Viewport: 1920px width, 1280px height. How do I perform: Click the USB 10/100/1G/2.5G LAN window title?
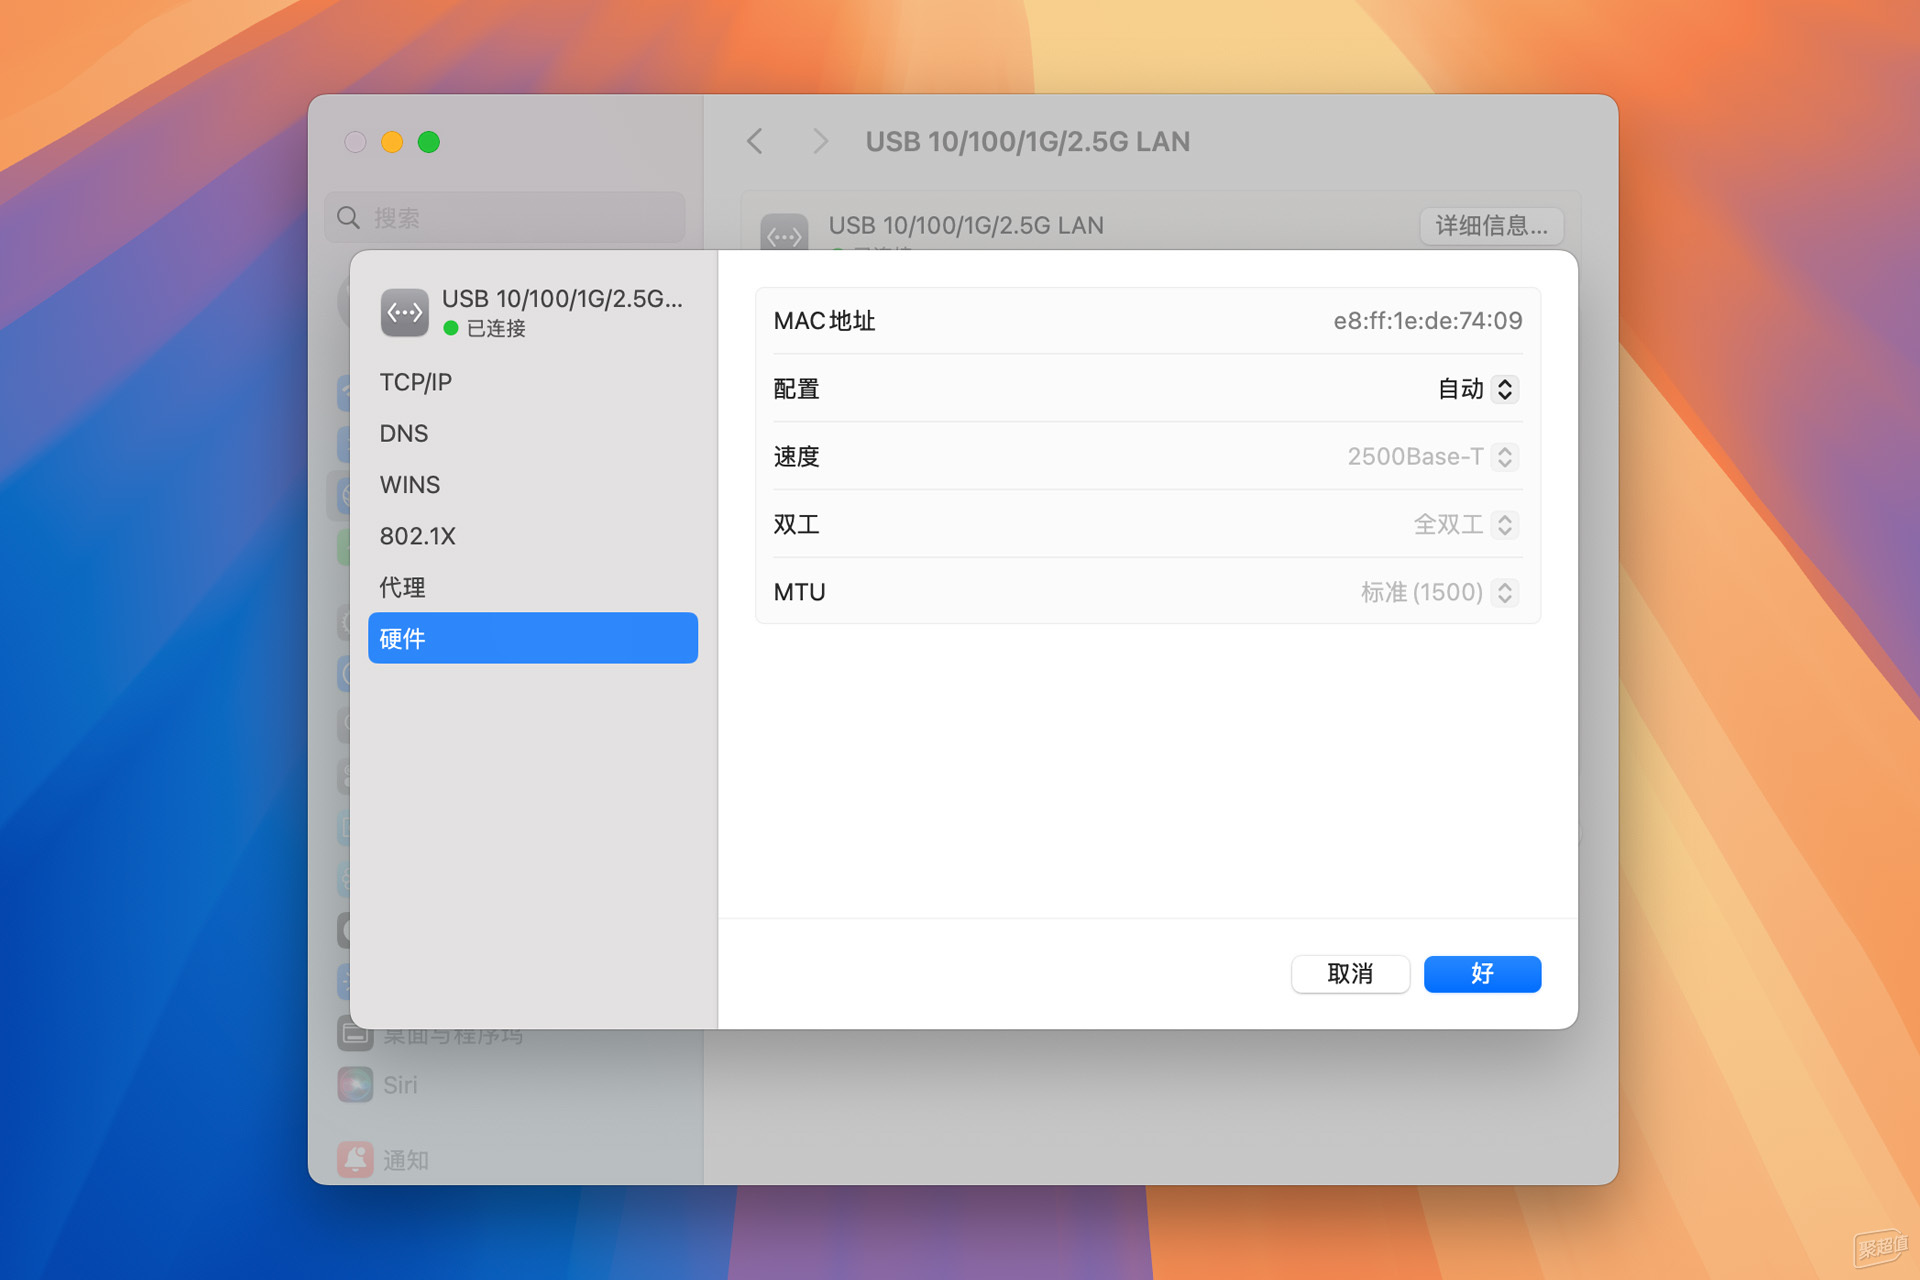[1027, 142]
